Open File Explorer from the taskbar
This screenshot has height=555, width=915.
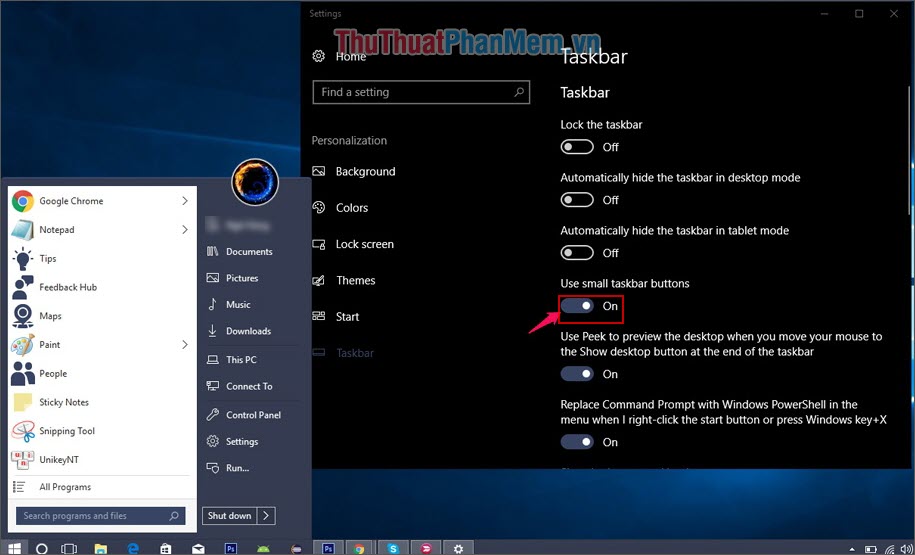point(101,549)
